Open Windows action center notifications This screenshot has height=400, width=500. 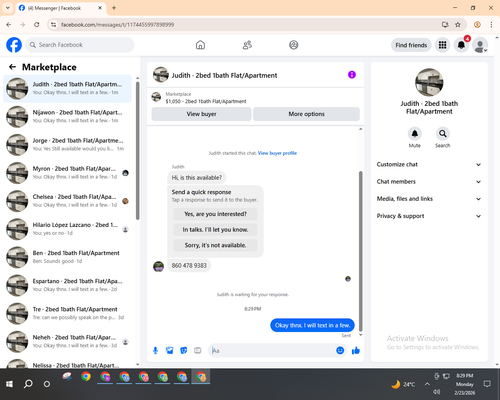(487, 384)
